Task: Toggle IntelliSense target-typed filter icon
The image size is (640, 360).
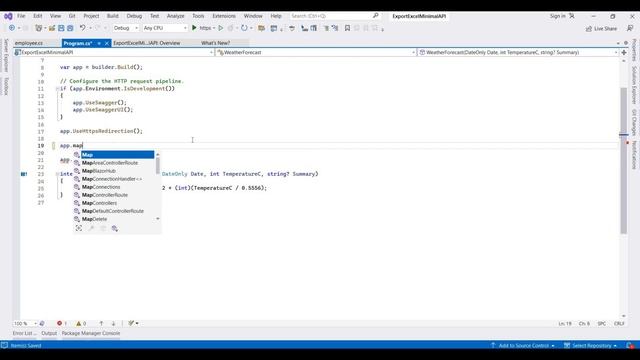Action: click(79, 229)
